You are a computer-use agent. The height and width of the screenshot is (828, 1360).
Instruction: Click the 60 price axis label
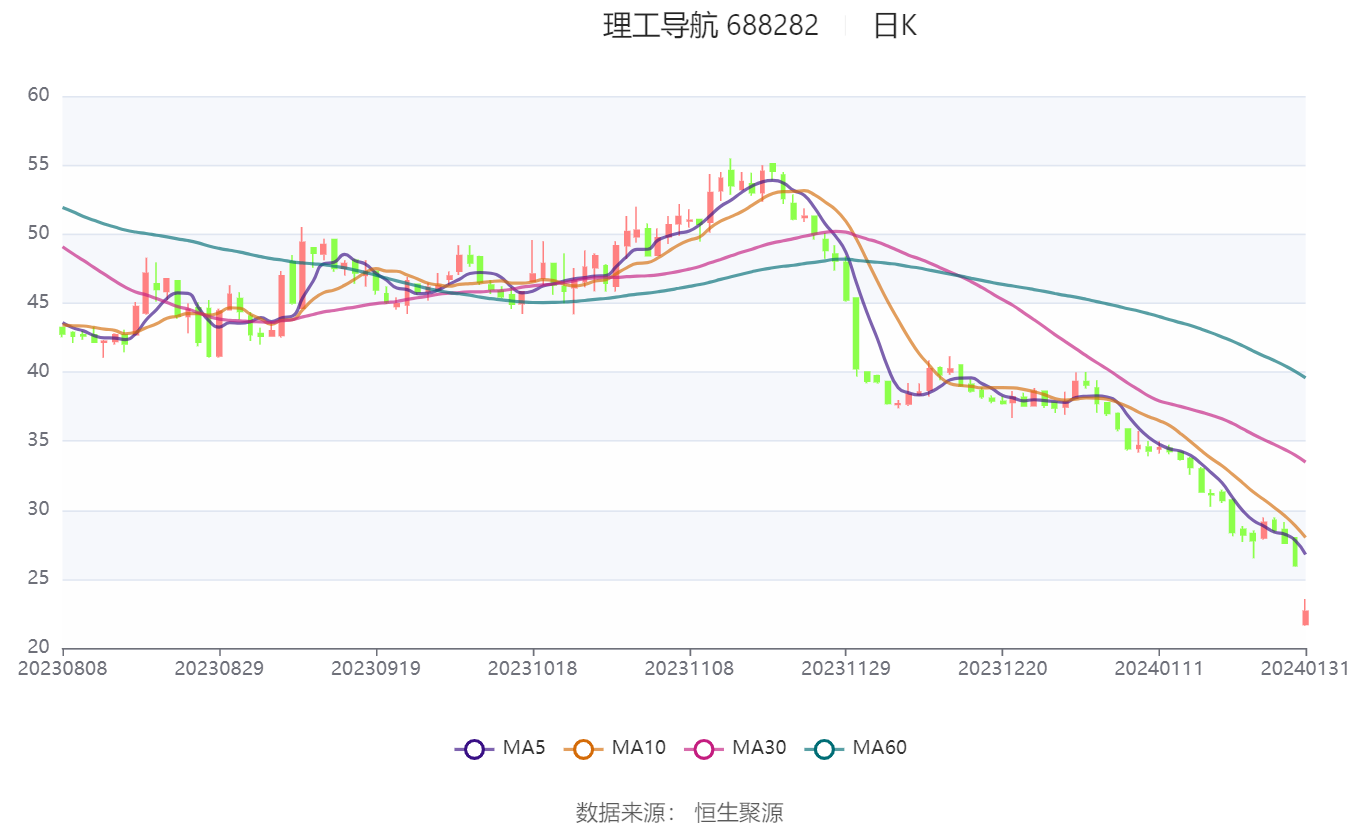[39, 95]
